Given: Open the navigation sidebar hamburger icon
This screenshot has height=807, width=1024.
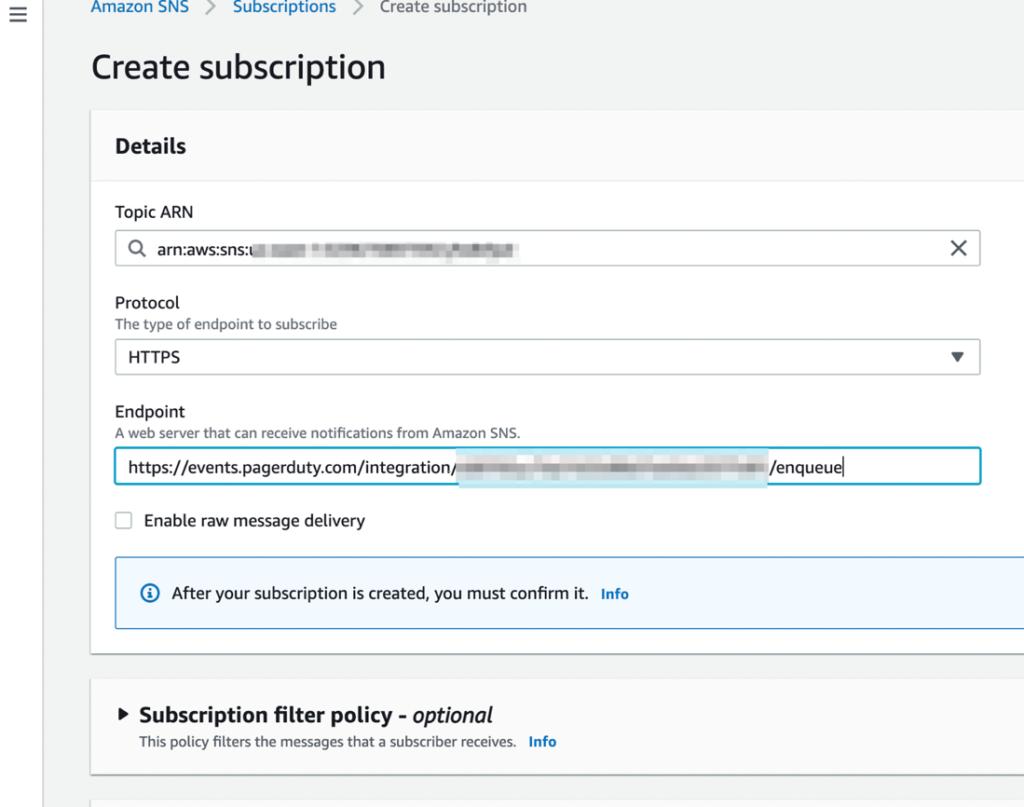Looking at the screenshot, I should (x=17, y=14).
